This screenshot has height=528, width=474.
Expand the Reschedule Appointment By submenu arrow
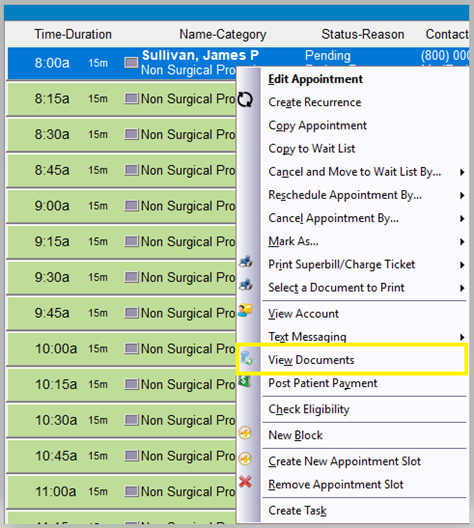(x=462, y=196)
